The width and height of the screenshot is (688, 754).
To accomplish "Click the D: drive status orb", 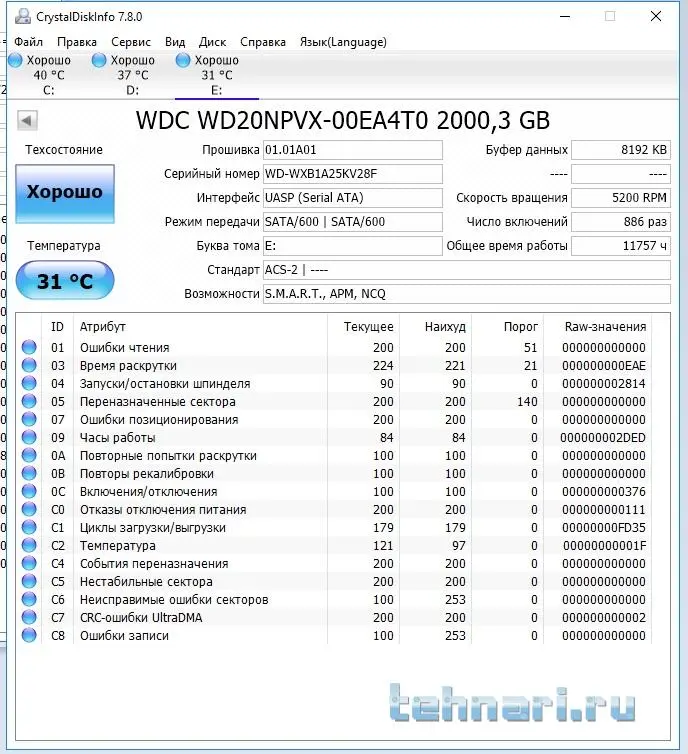I will (99, 60).
